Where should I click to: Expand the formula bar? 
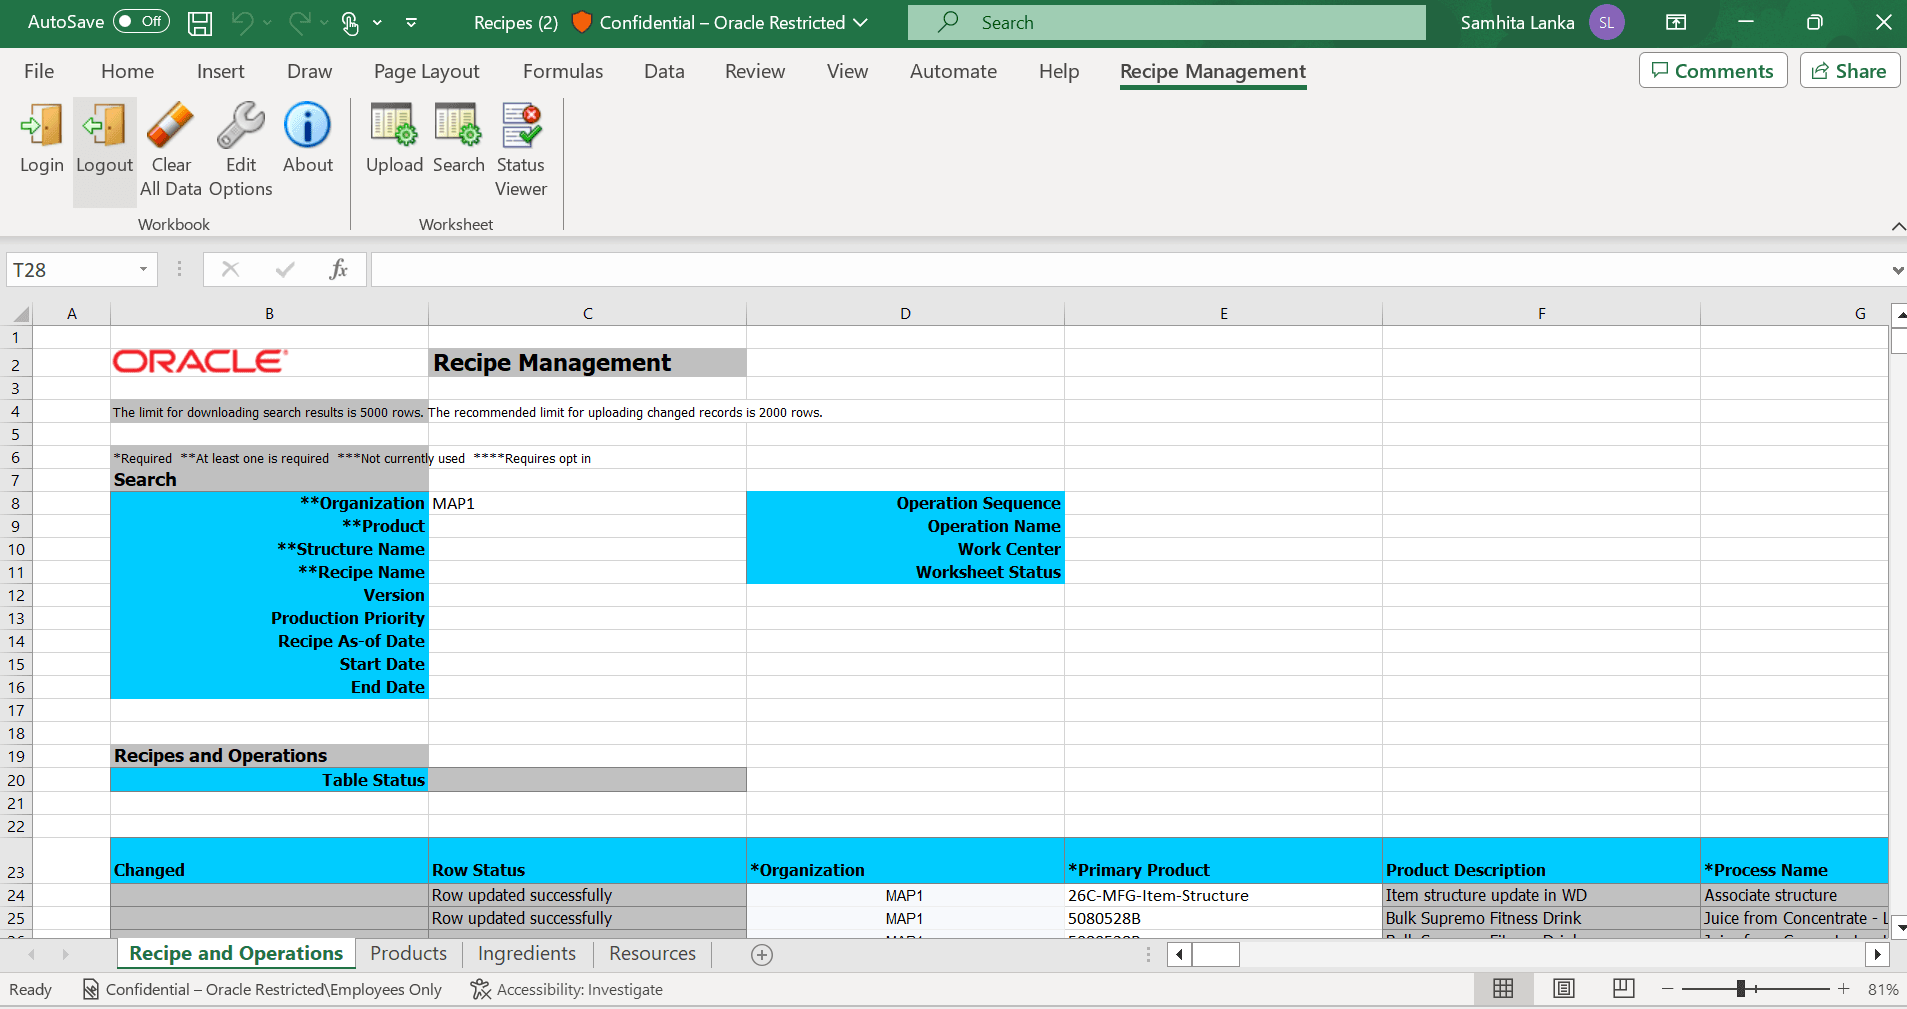coord(1897,270)
